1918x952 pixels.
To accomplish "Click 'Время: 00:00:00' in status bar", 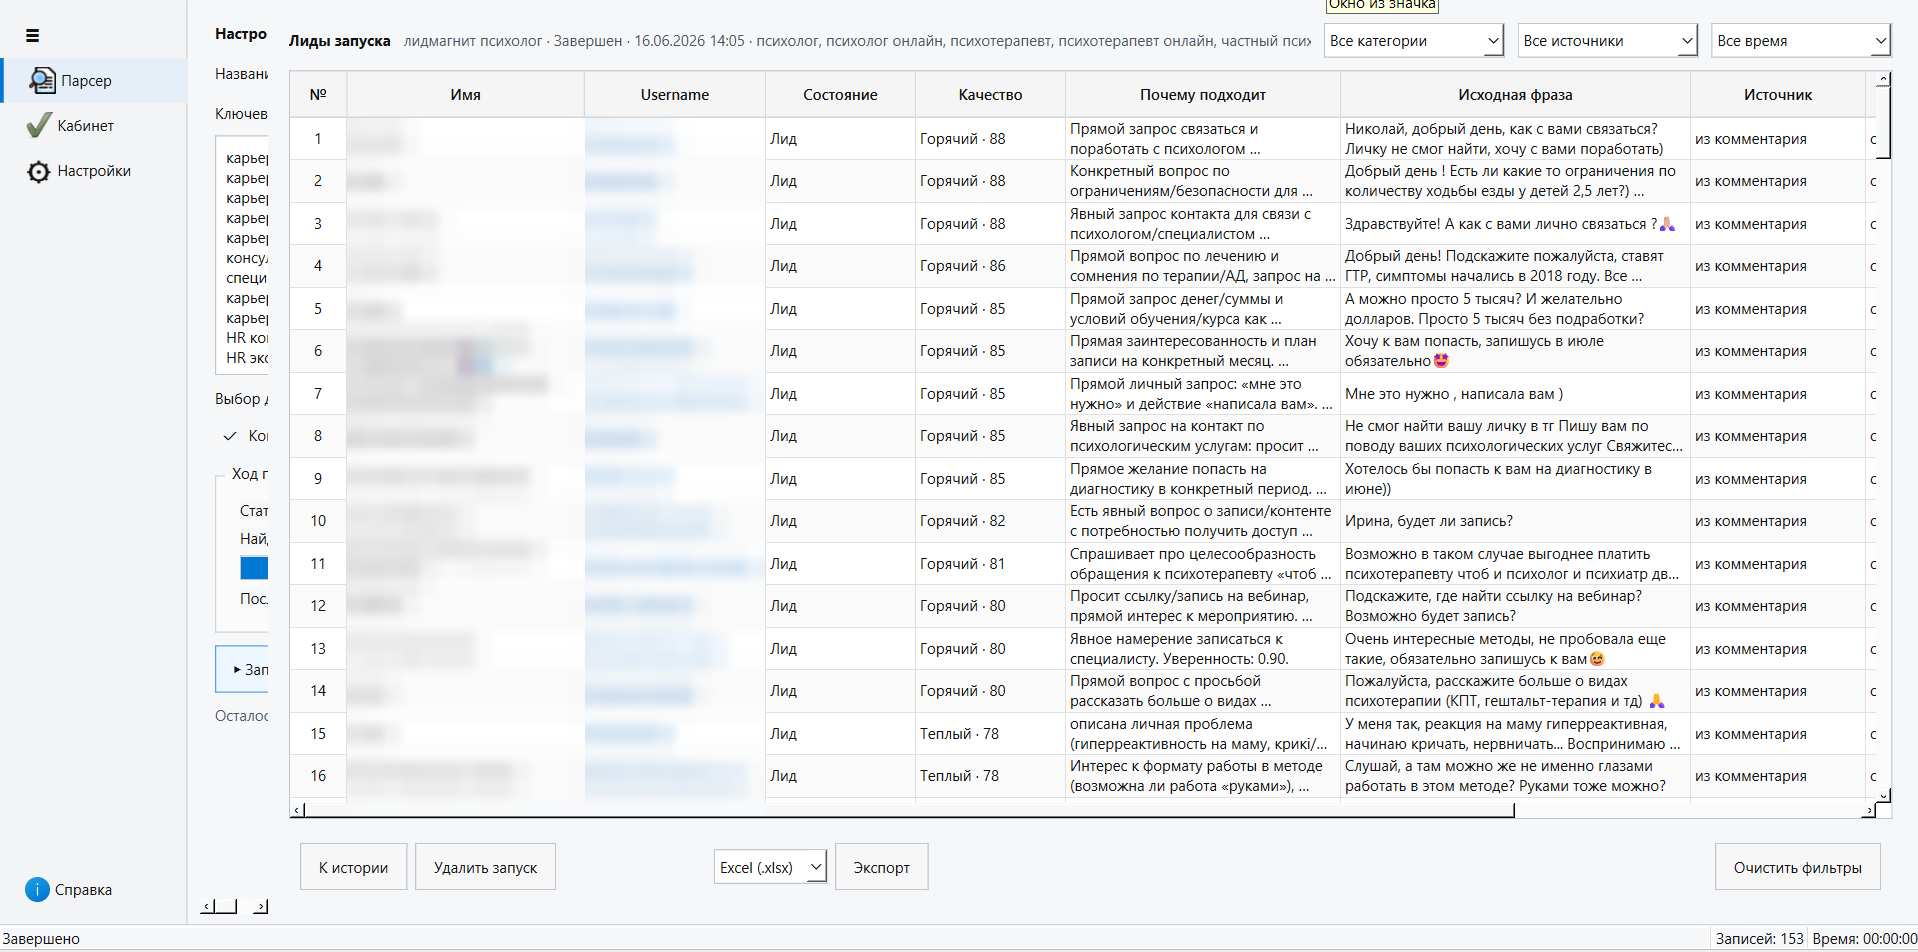I will coord(1864,938).
